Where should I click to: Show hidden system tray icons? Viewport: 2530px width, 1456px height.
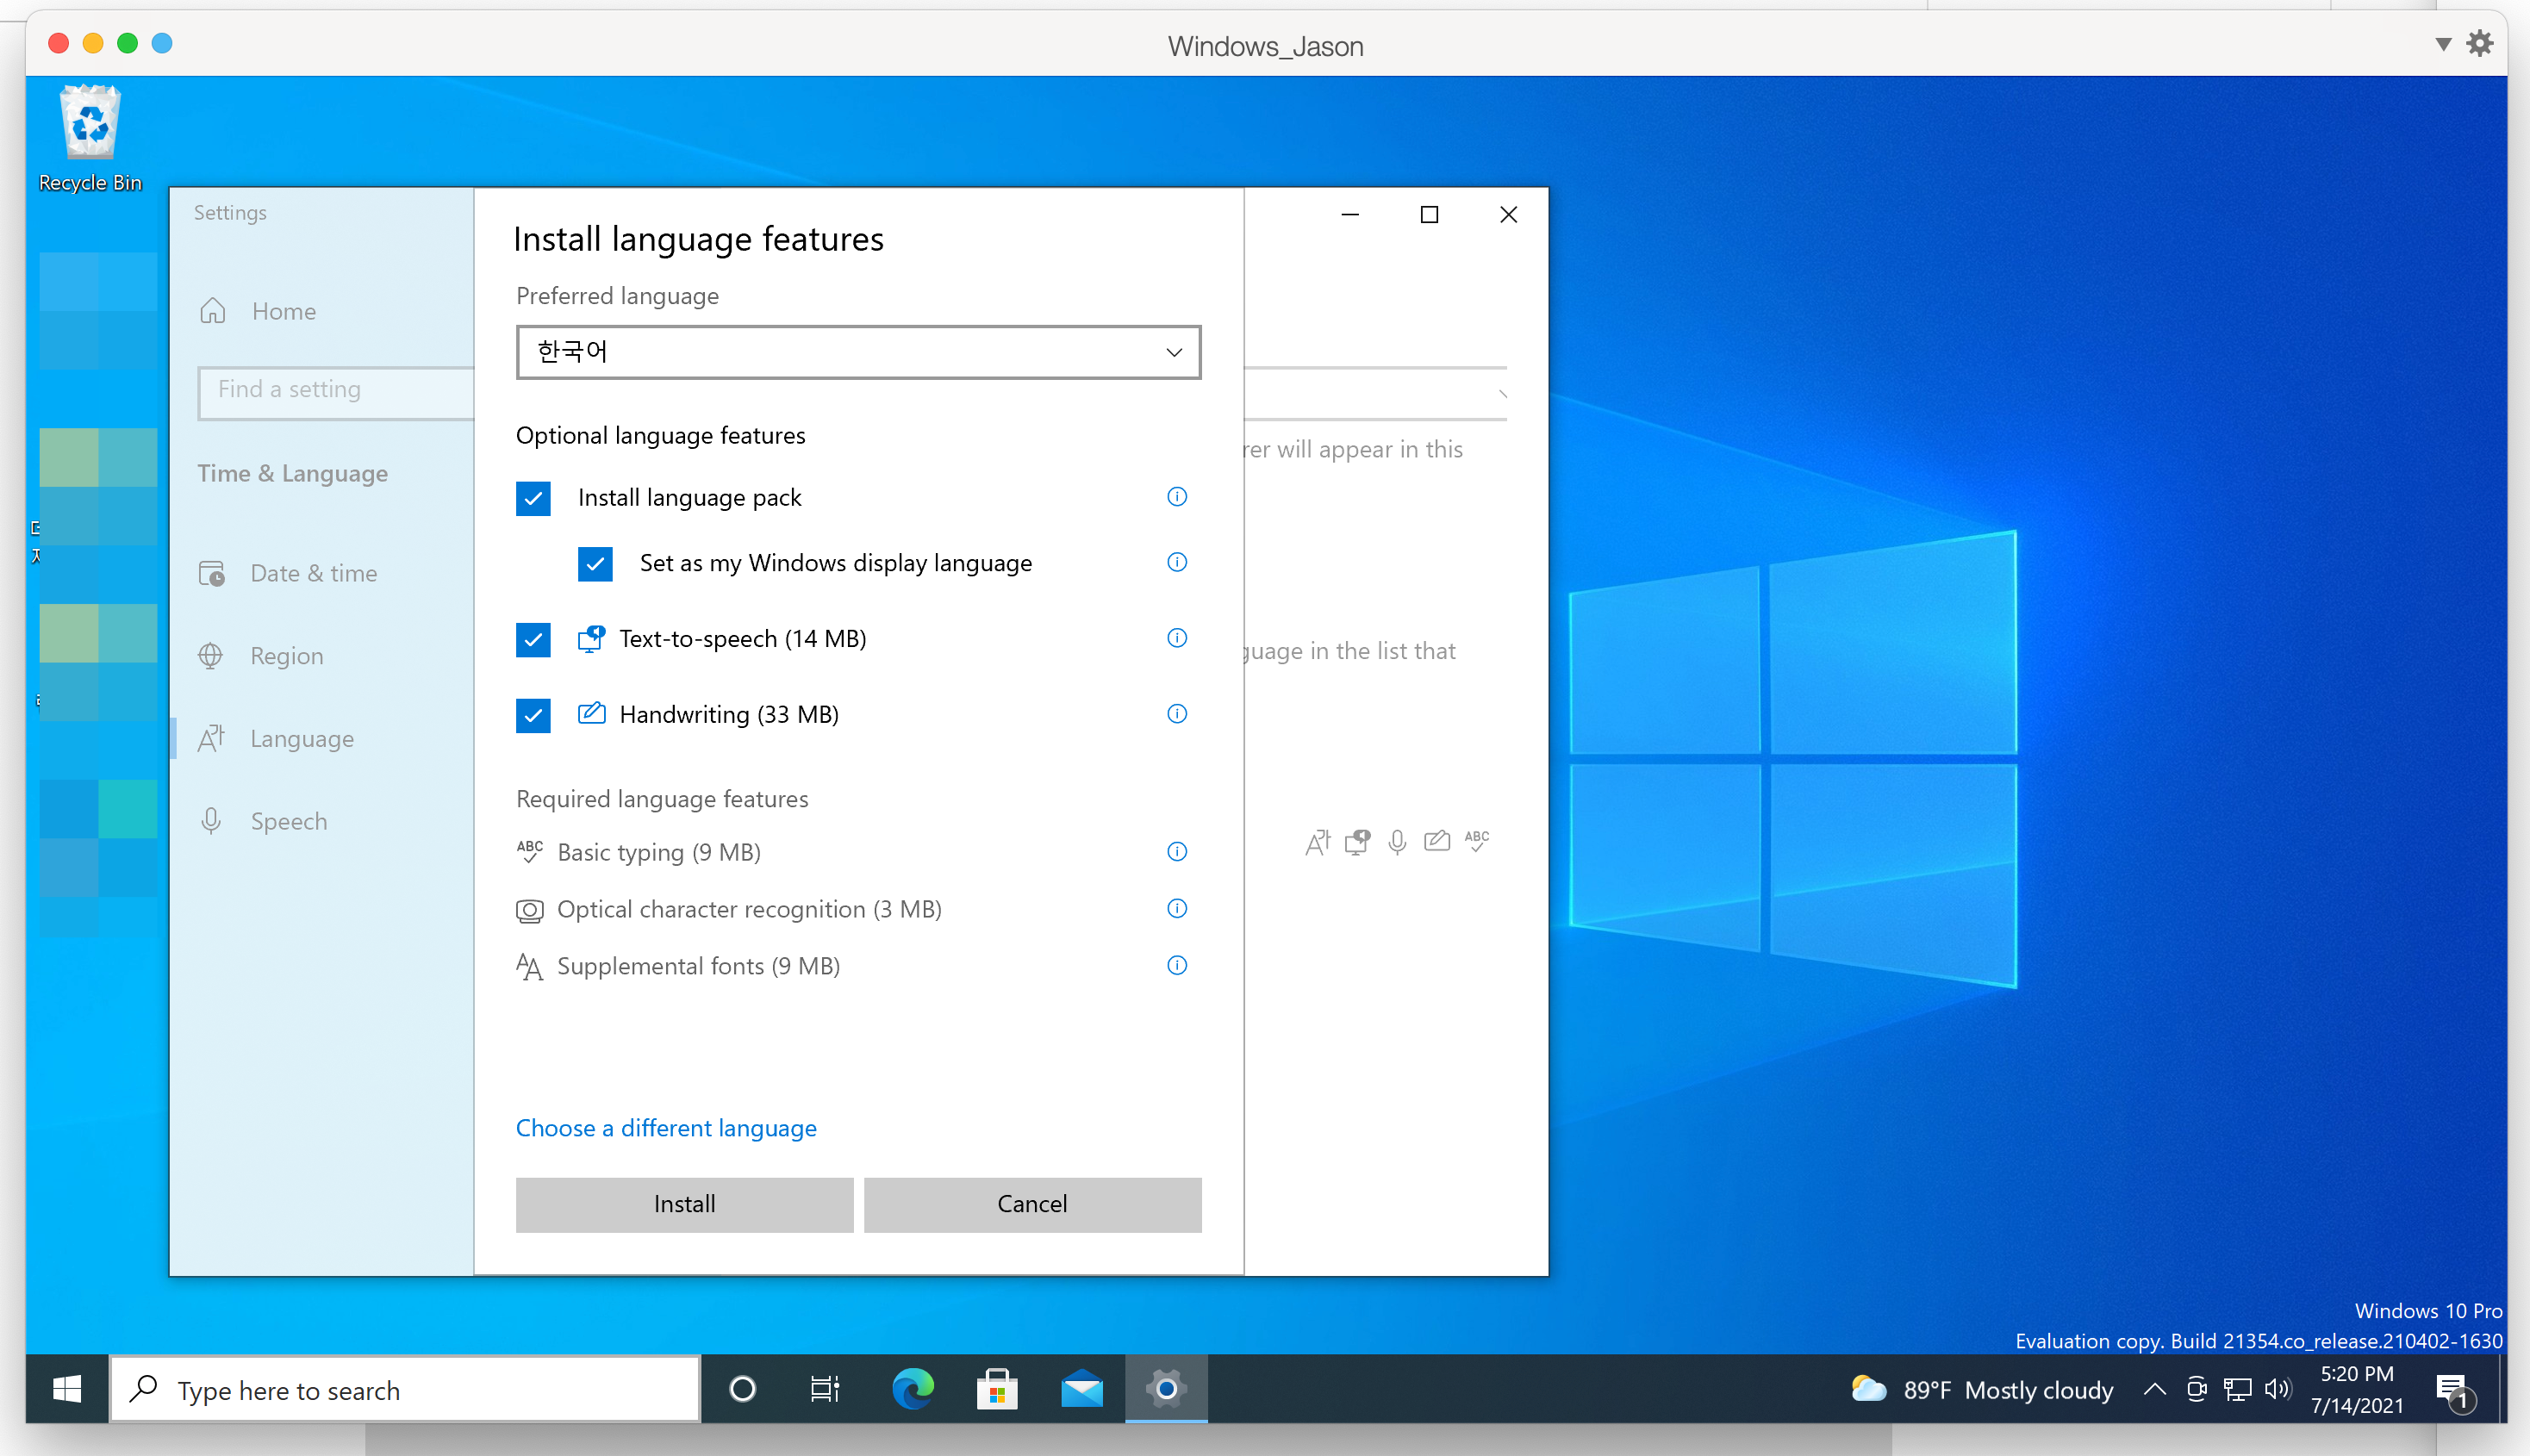[x=2155, y=1389]
